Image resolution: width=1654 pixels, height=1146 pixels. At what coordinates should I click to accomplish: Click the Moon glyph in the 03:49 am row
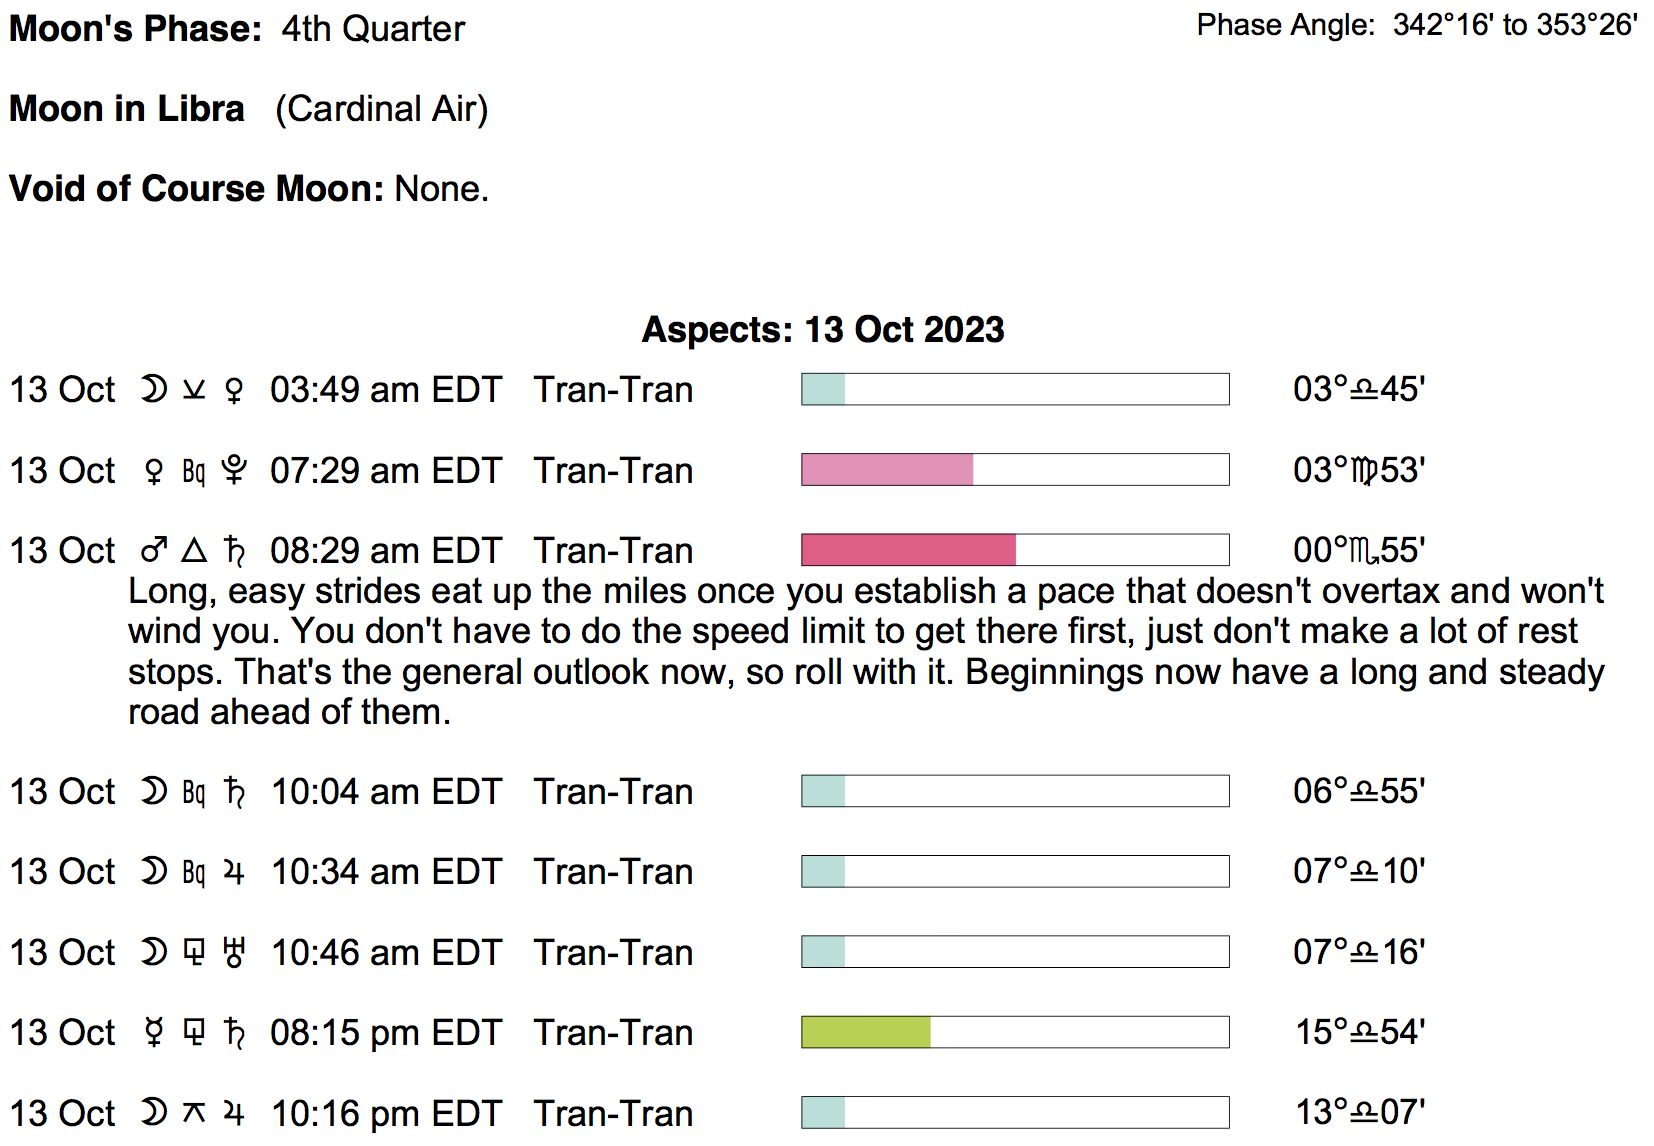(153, 389)
